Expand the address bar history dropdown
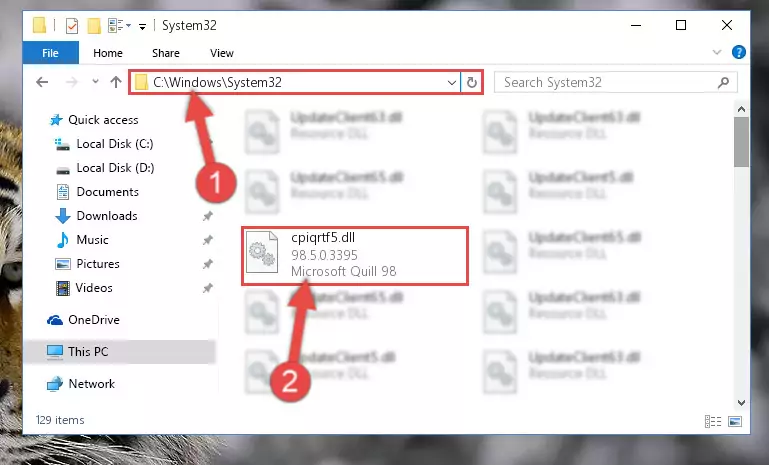 (x=452, y=82)
